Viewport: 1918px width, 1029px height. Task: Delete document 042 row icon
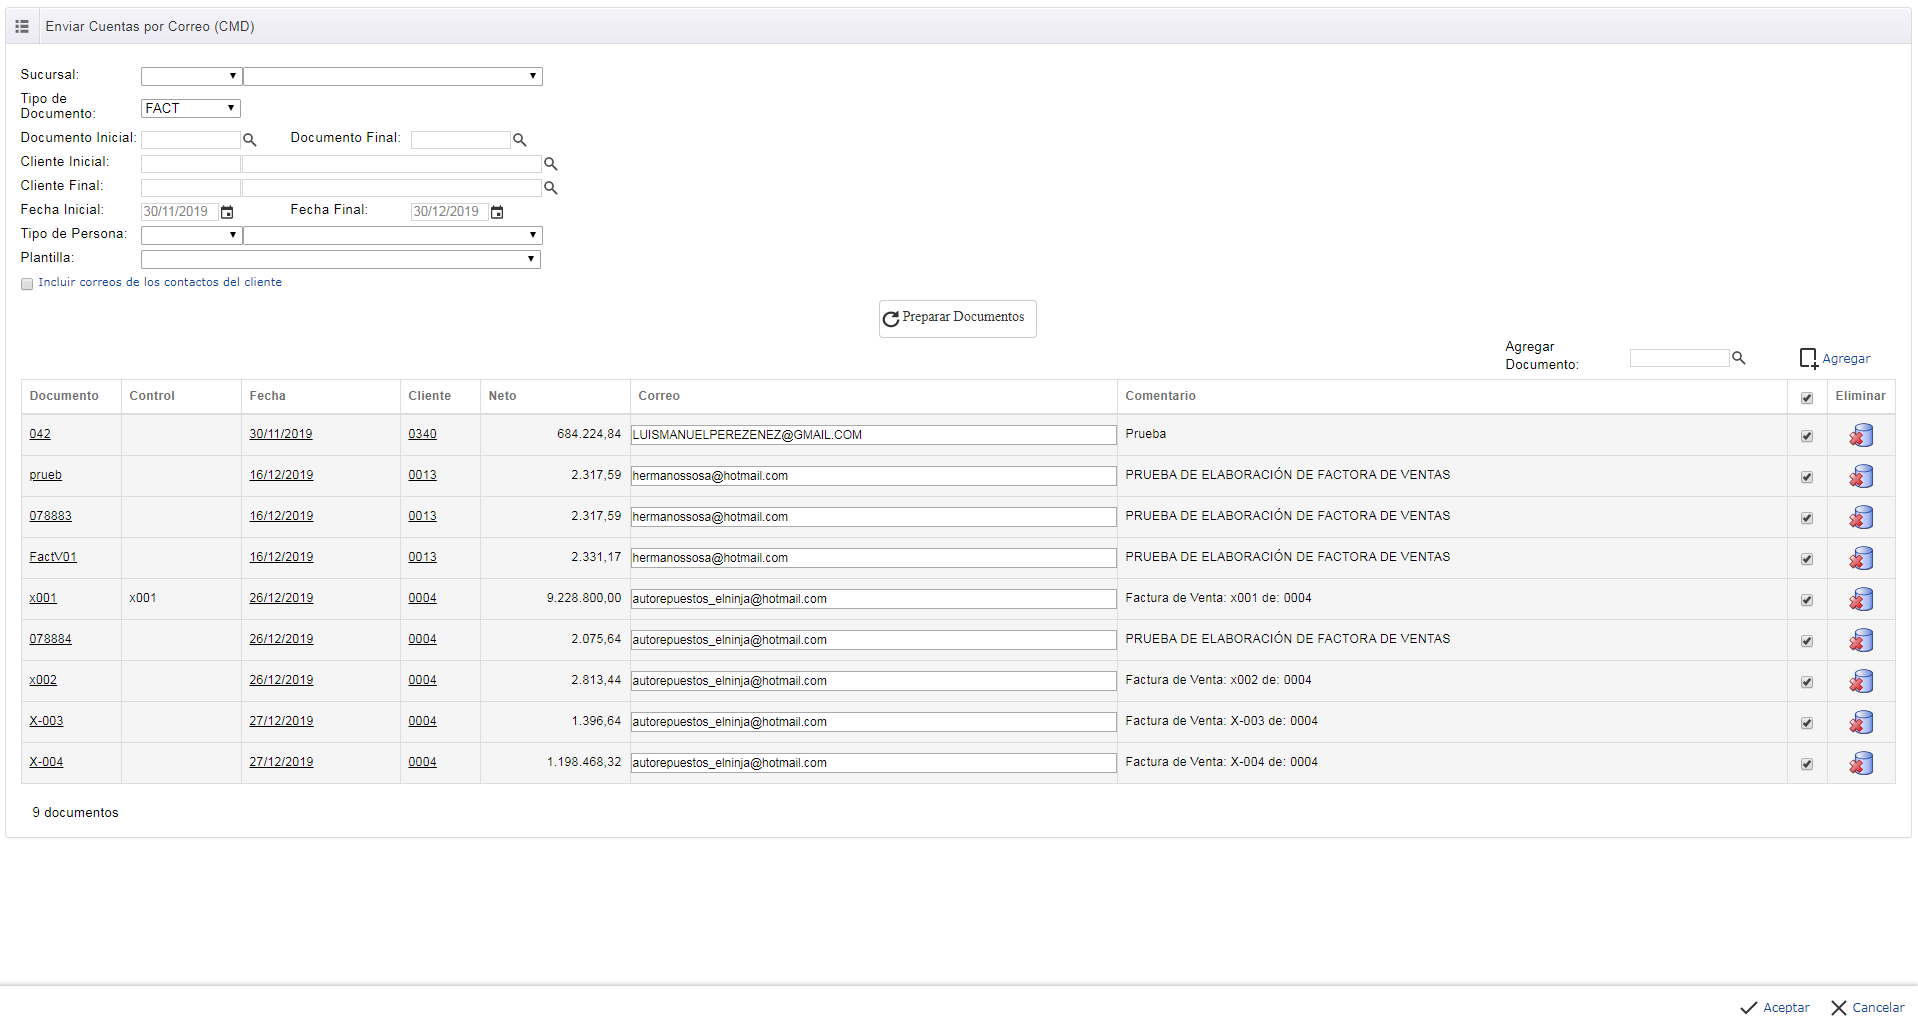[1861, 435]
